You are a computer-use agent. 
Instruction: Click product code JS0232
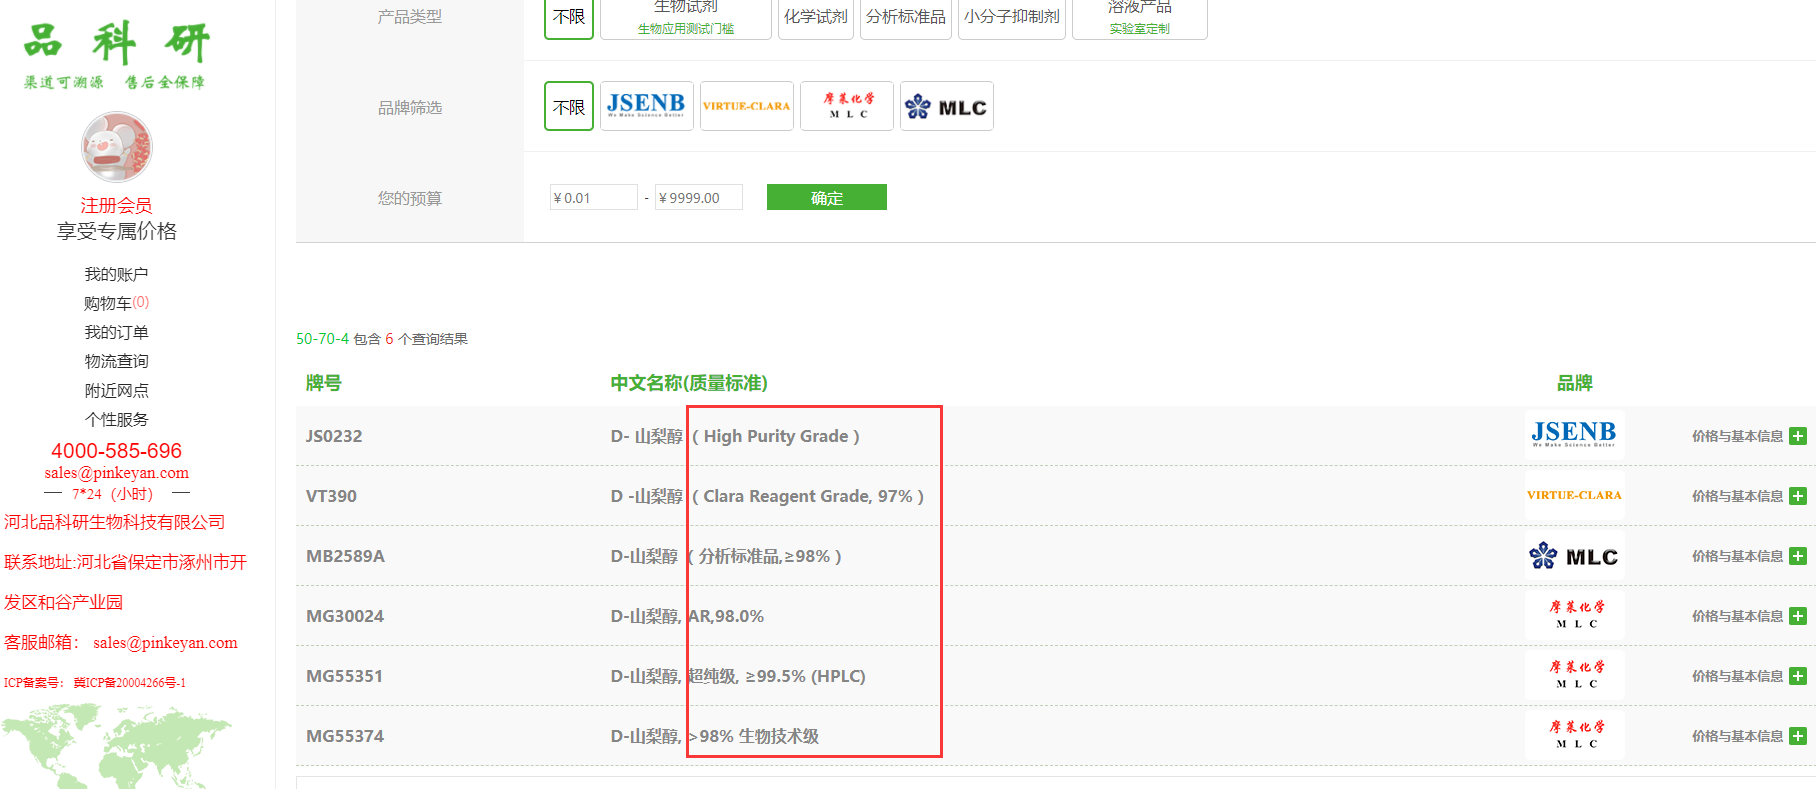pos(334,436)
